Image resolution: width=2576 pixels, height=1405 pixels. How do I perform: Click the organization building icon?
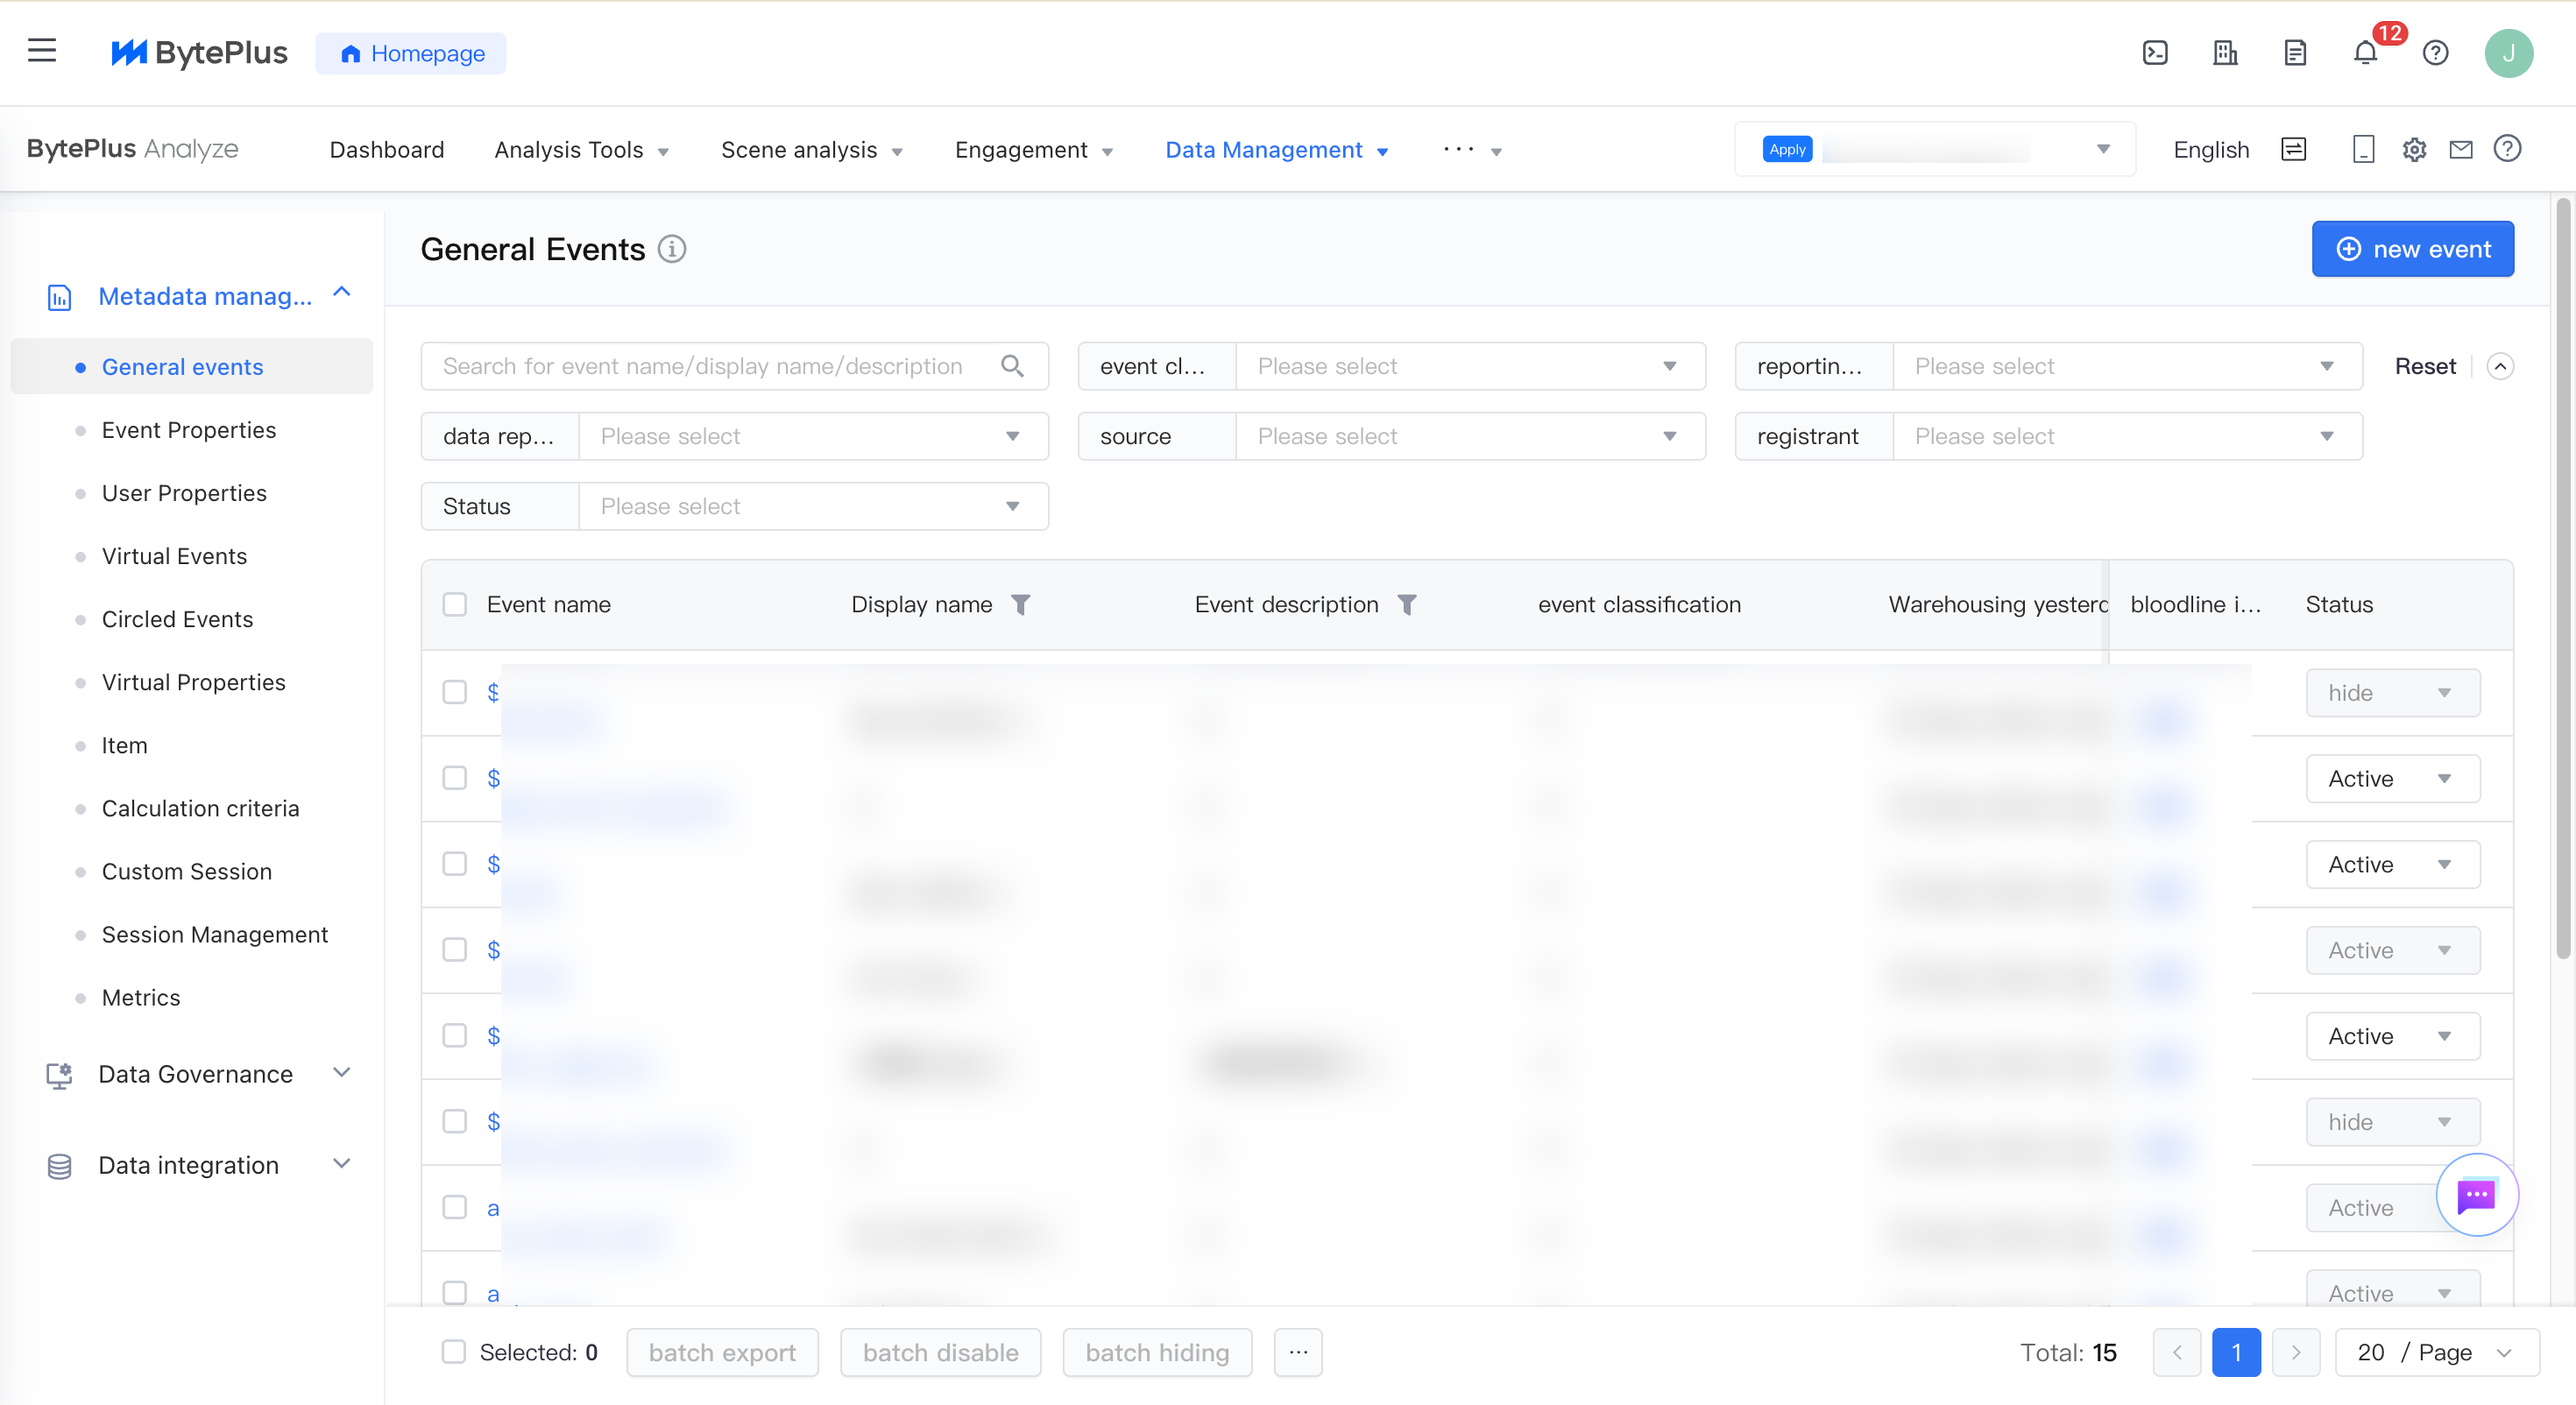[2225, 53]
